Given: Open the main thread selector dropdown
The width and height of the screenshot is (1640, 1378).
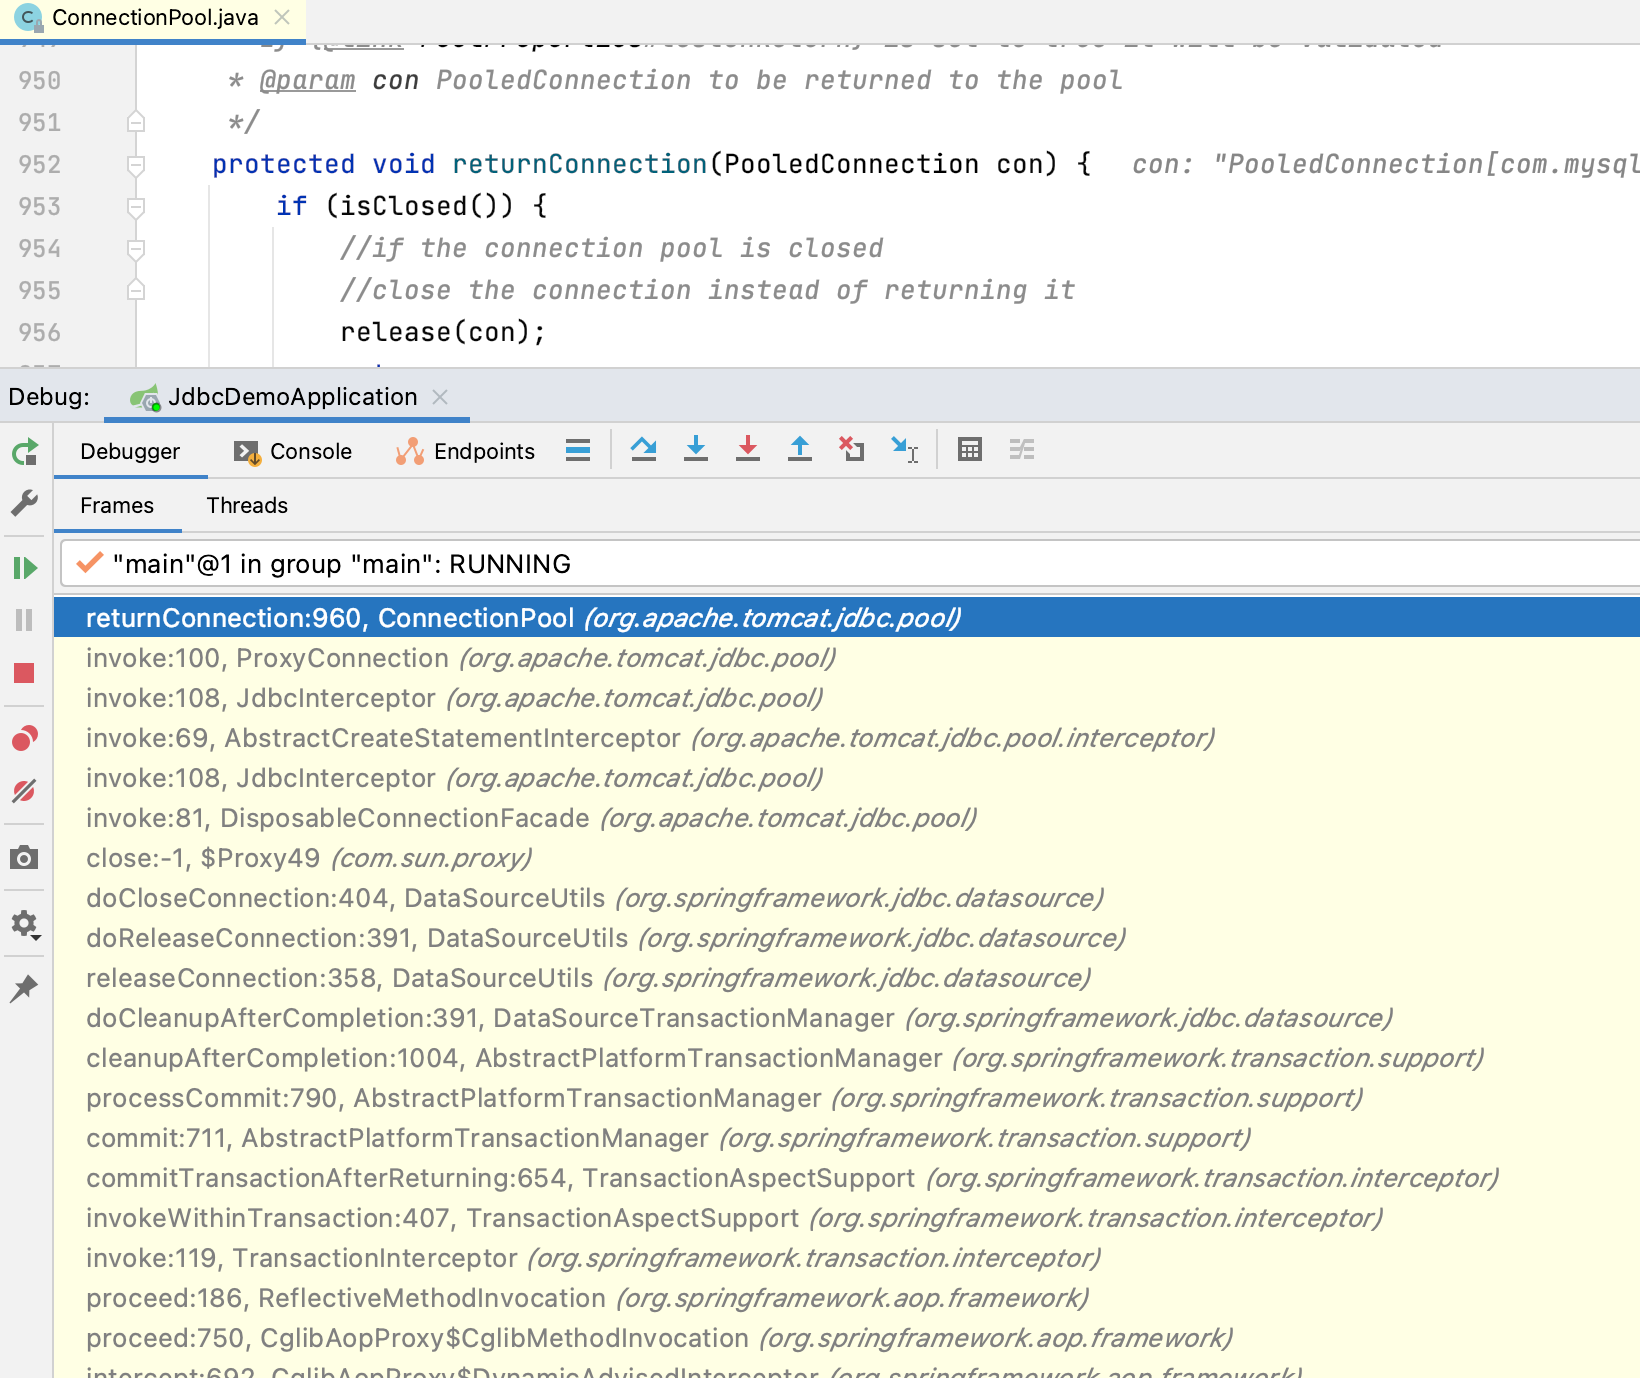Looking at the screenshot, I should [850, 564].
